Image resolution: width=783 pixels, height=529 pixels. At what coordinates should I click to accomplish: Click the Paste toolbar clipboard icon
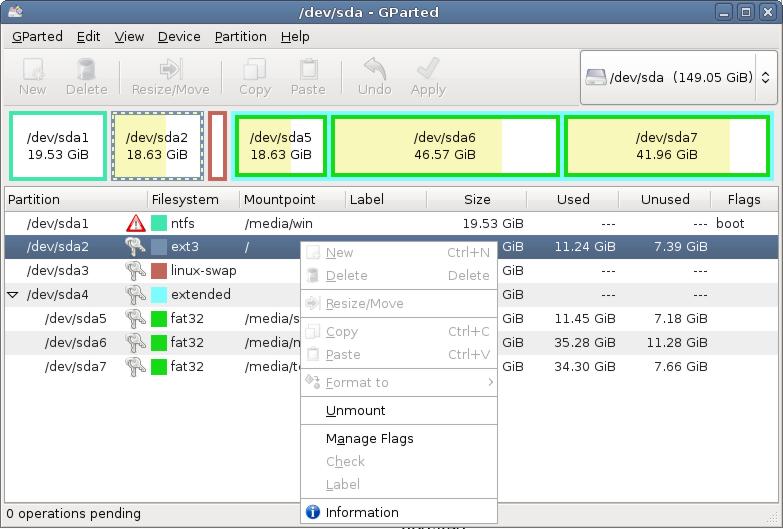pos(308,69)
